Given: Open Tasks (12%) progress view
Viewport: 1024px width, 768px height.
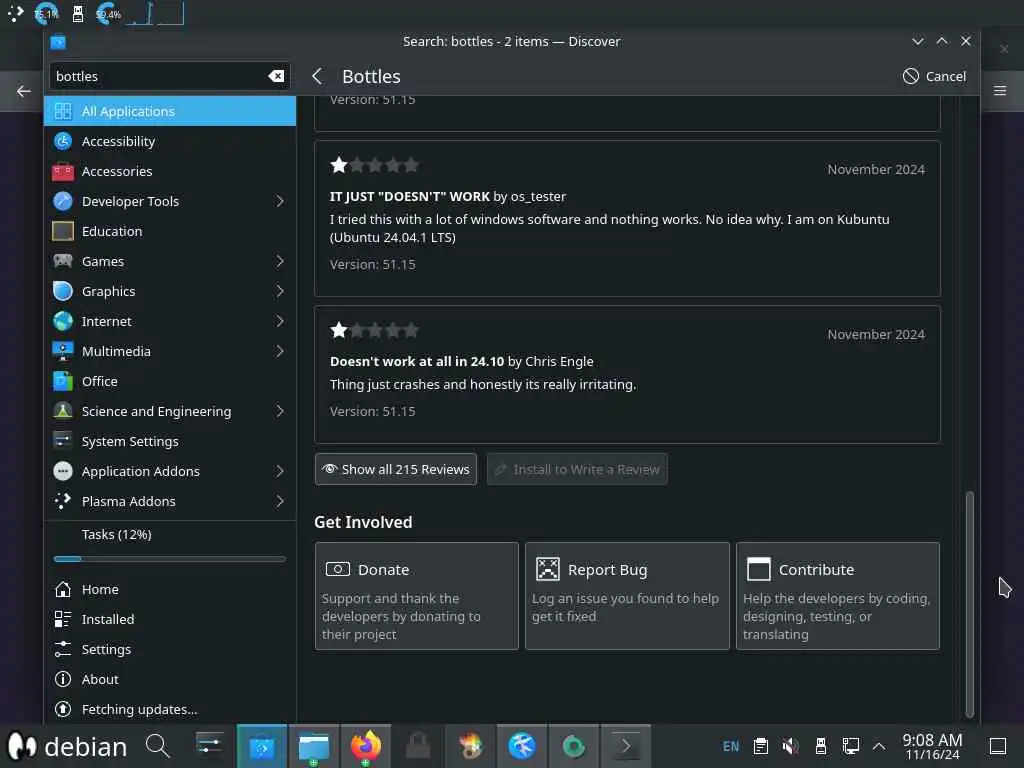Looking at the screenshot, I should point(170,545).
